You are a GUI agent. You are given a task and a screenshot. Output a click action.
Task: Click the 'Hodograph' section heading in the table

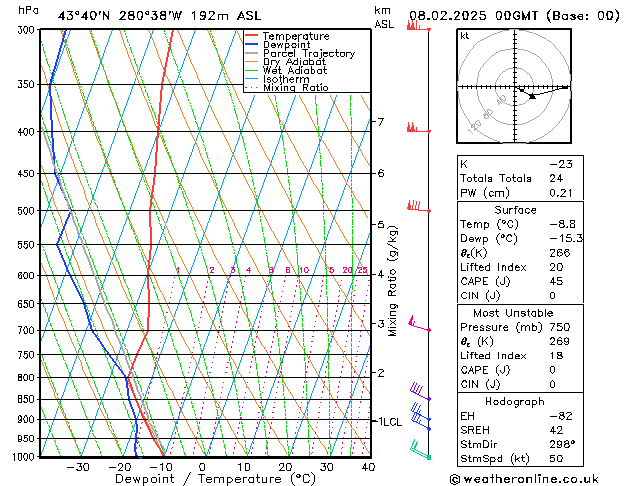pyautogui.click(x=515, y=402)
